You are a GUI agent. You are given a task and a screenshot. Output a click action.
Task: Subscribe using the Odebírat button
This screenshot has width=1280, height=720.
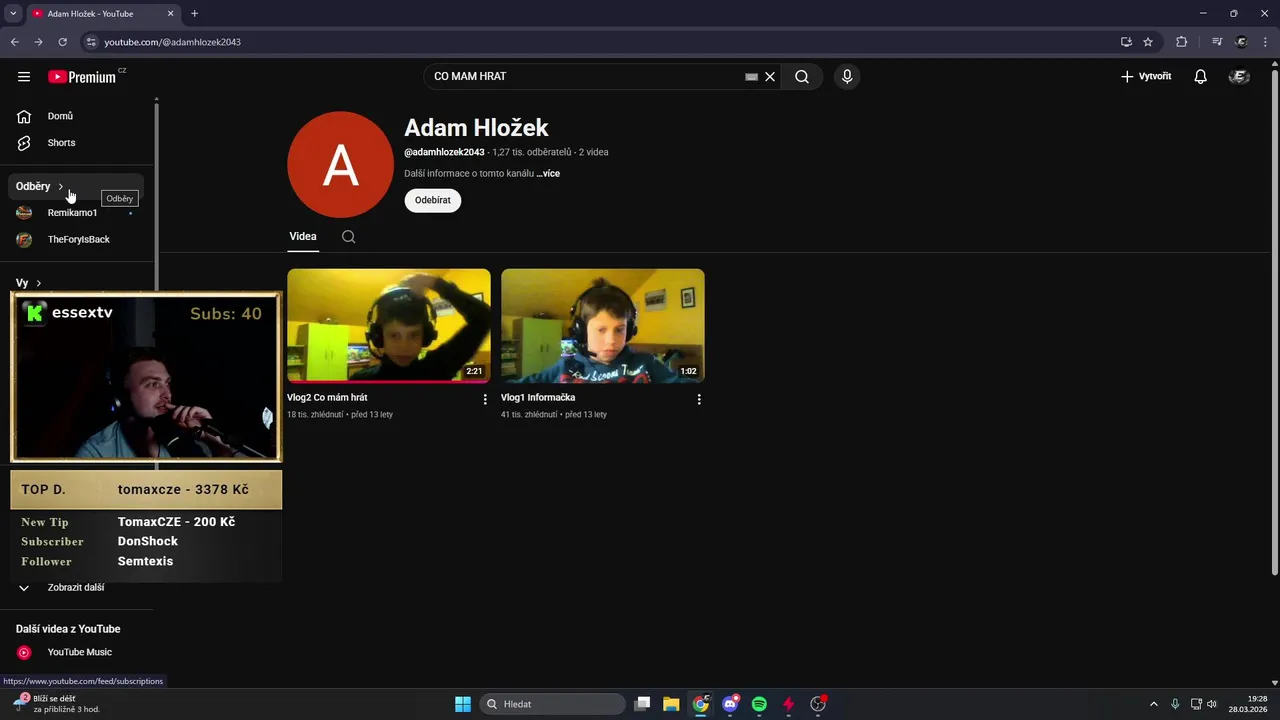click(x=433, y=200)
